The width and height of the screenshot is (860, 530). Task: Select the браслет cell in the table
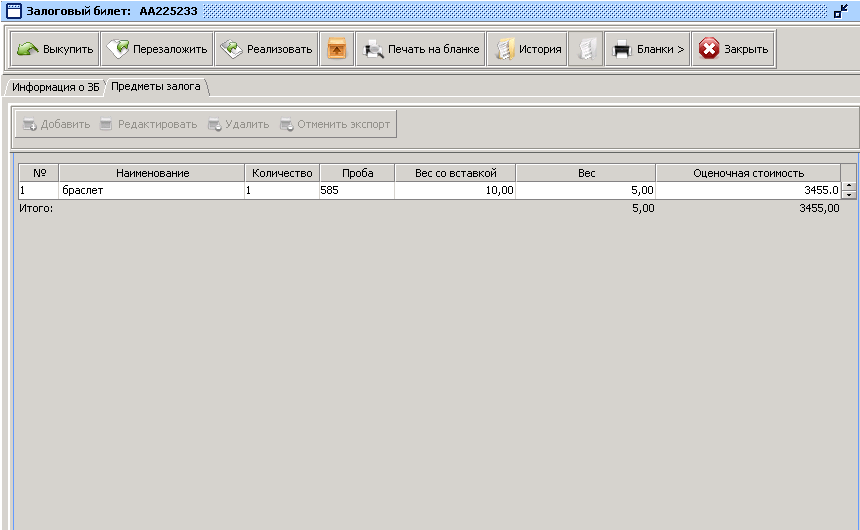(x=152, y=190)
